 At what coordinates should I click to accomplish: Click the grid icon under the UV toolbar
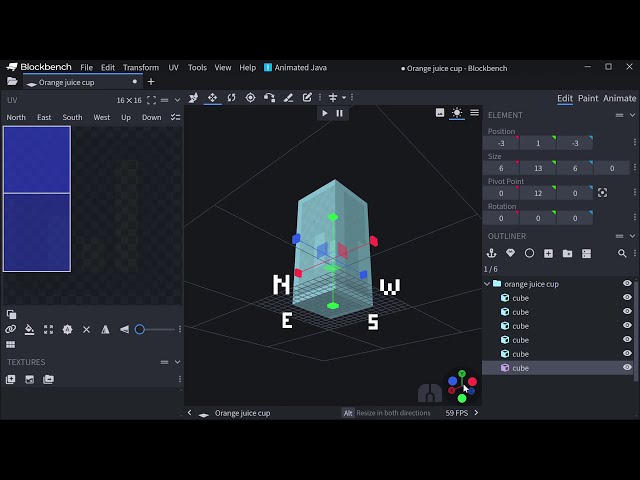11,345
